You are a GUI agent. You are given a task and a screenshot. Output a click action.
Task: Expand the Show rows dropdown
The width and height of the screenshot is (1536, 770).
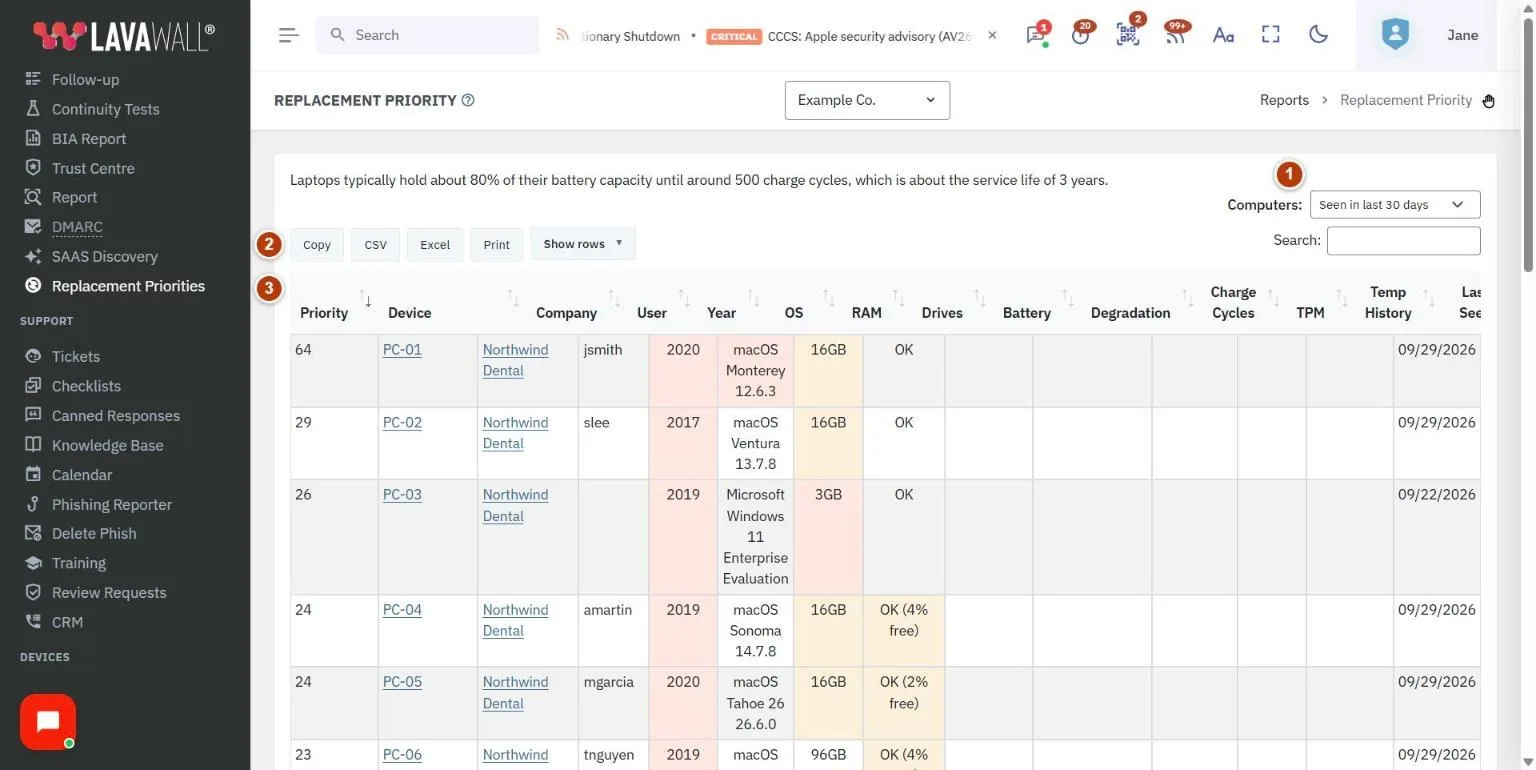[583, 244]
